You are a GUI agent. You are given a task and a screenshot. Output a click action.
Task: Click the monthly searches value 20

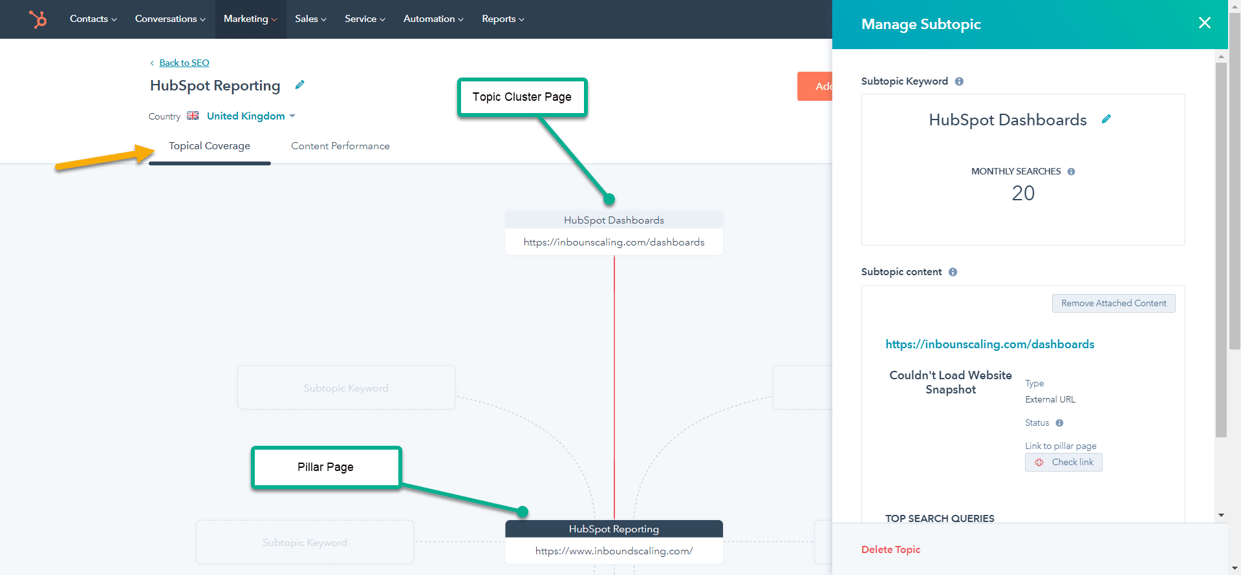[1023, 194]
